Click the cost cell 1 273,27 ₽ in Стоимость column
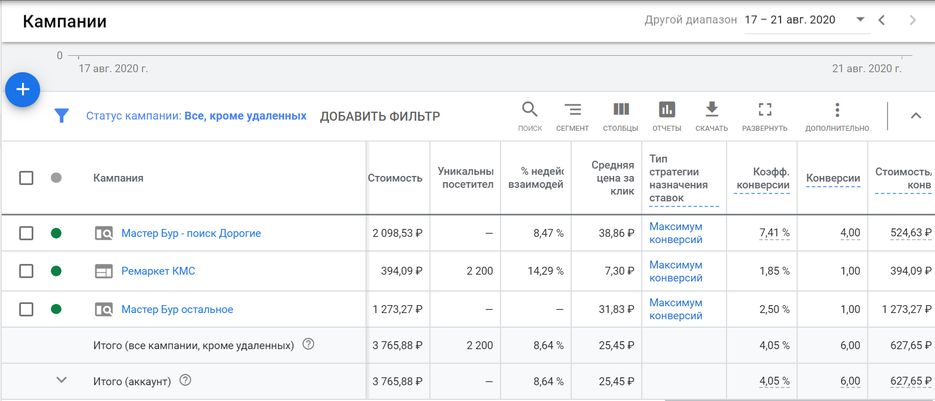The width and height of the screenshot is (935, 401). point(397,309)
